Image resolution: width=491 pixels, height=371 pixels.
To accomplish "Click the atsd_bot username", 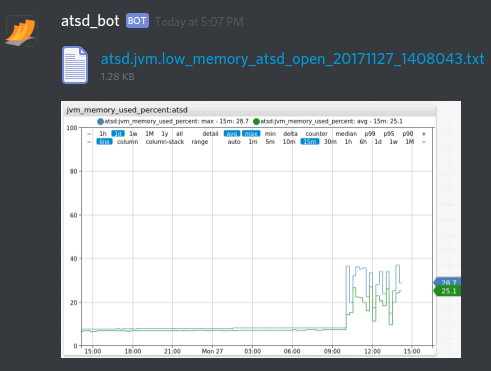I will pos(90,21).
